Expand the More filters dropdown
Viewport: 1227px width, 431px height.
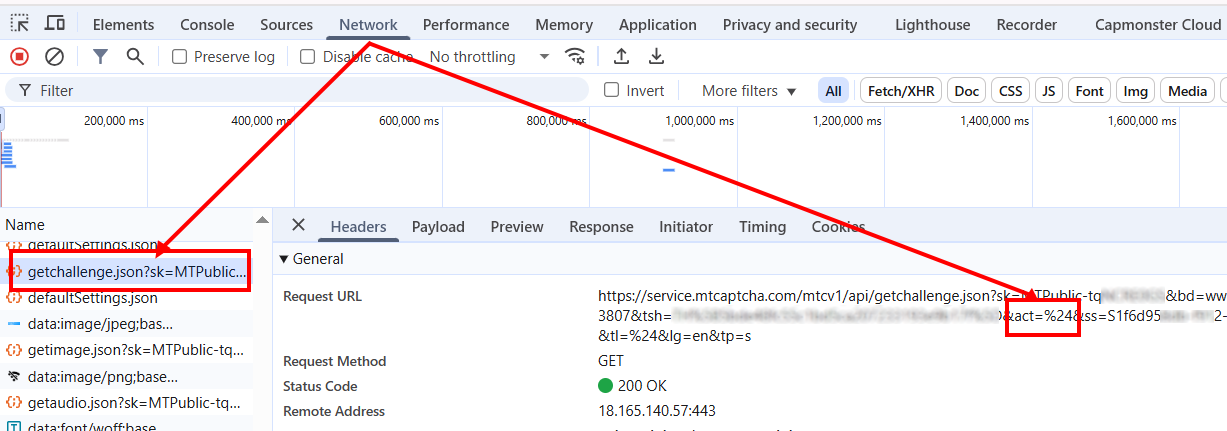[749, 91]
